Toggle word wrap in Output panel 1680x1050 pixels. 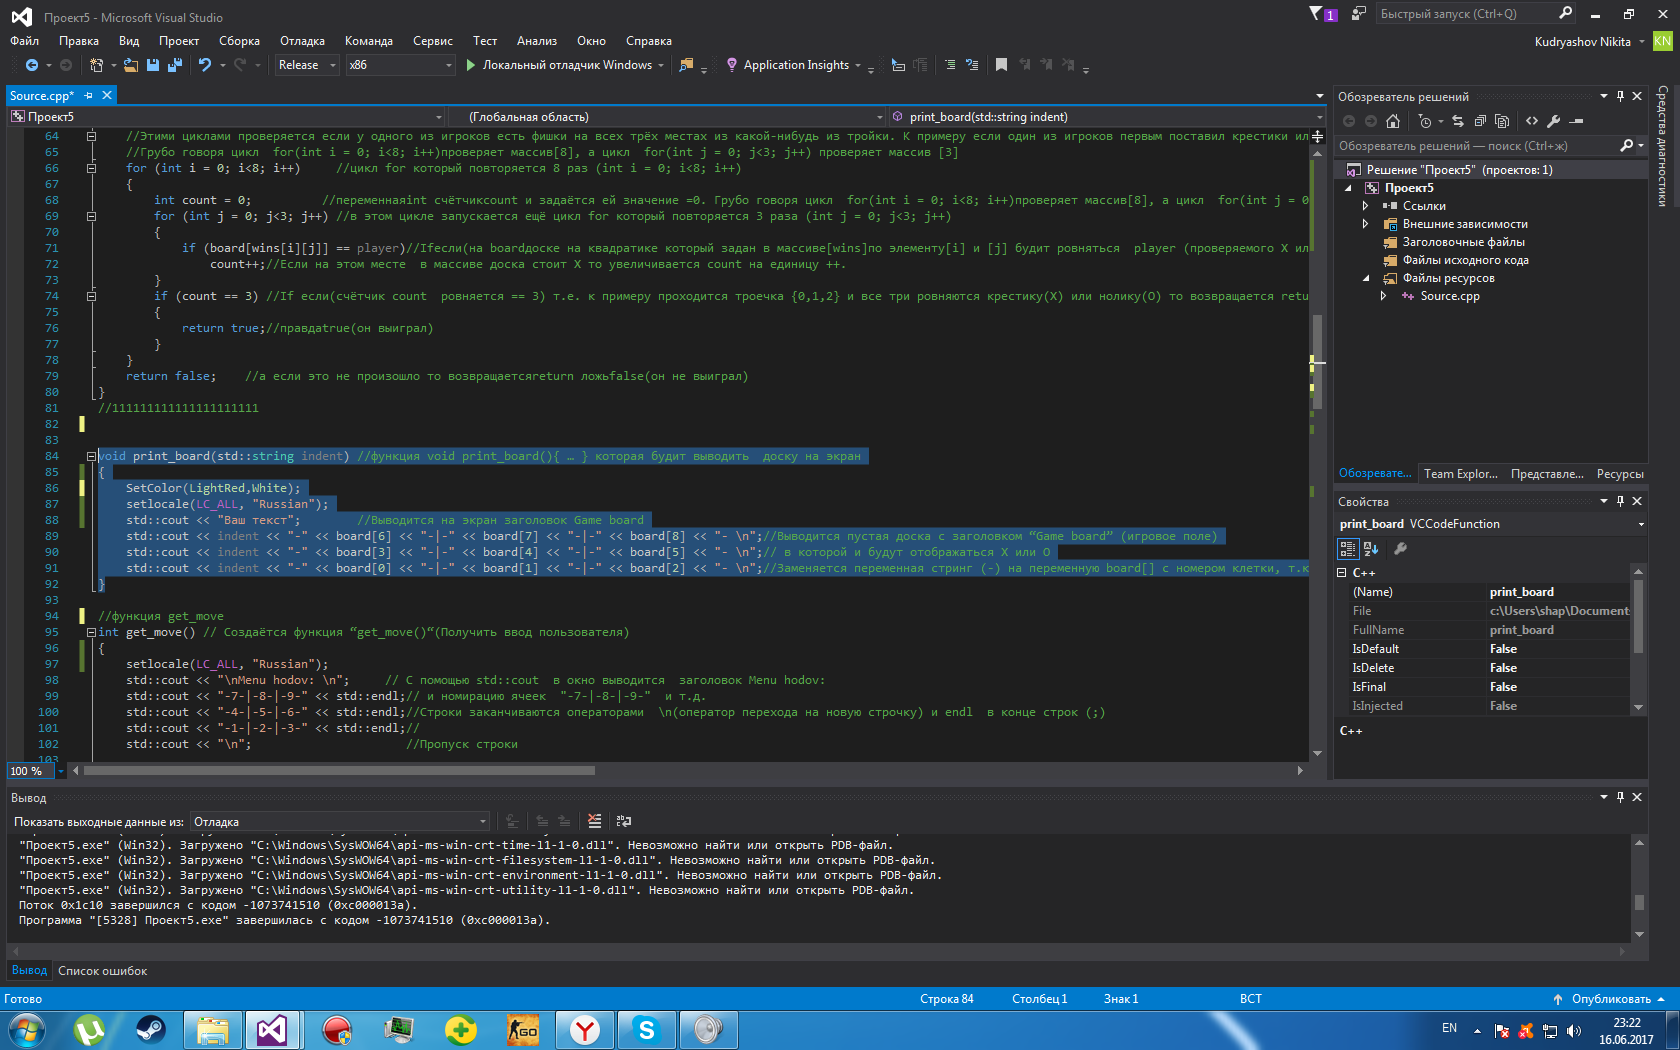[624, 821]
